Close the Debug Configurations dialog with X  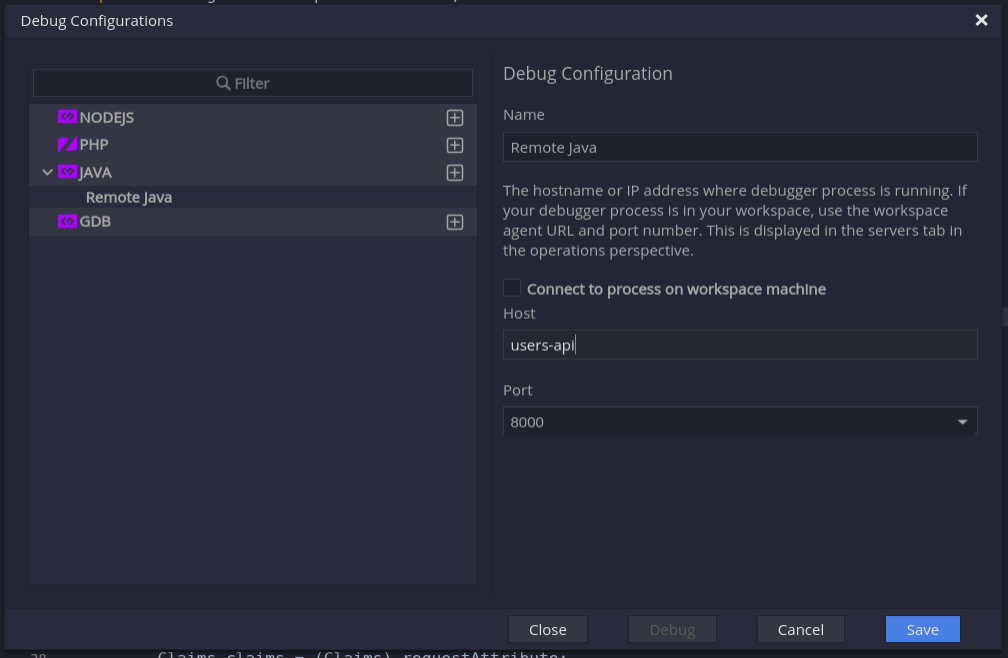pyautogui.click(x=981, y=20)
